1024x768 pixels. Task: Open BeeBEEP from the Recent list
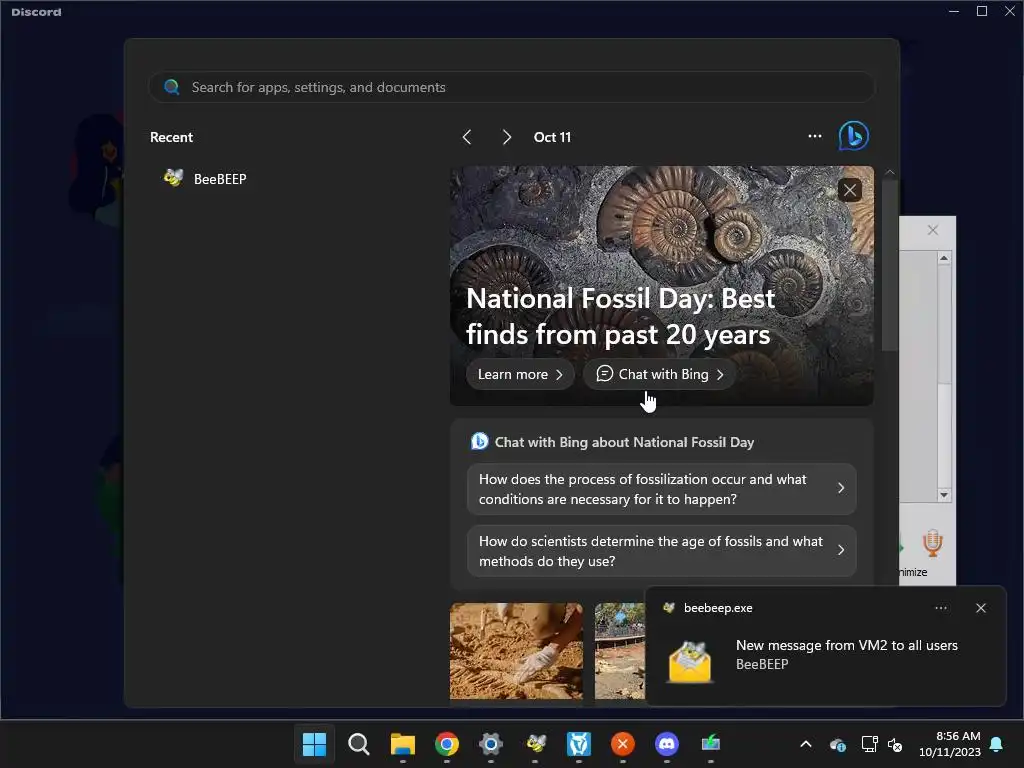[204, 178]
